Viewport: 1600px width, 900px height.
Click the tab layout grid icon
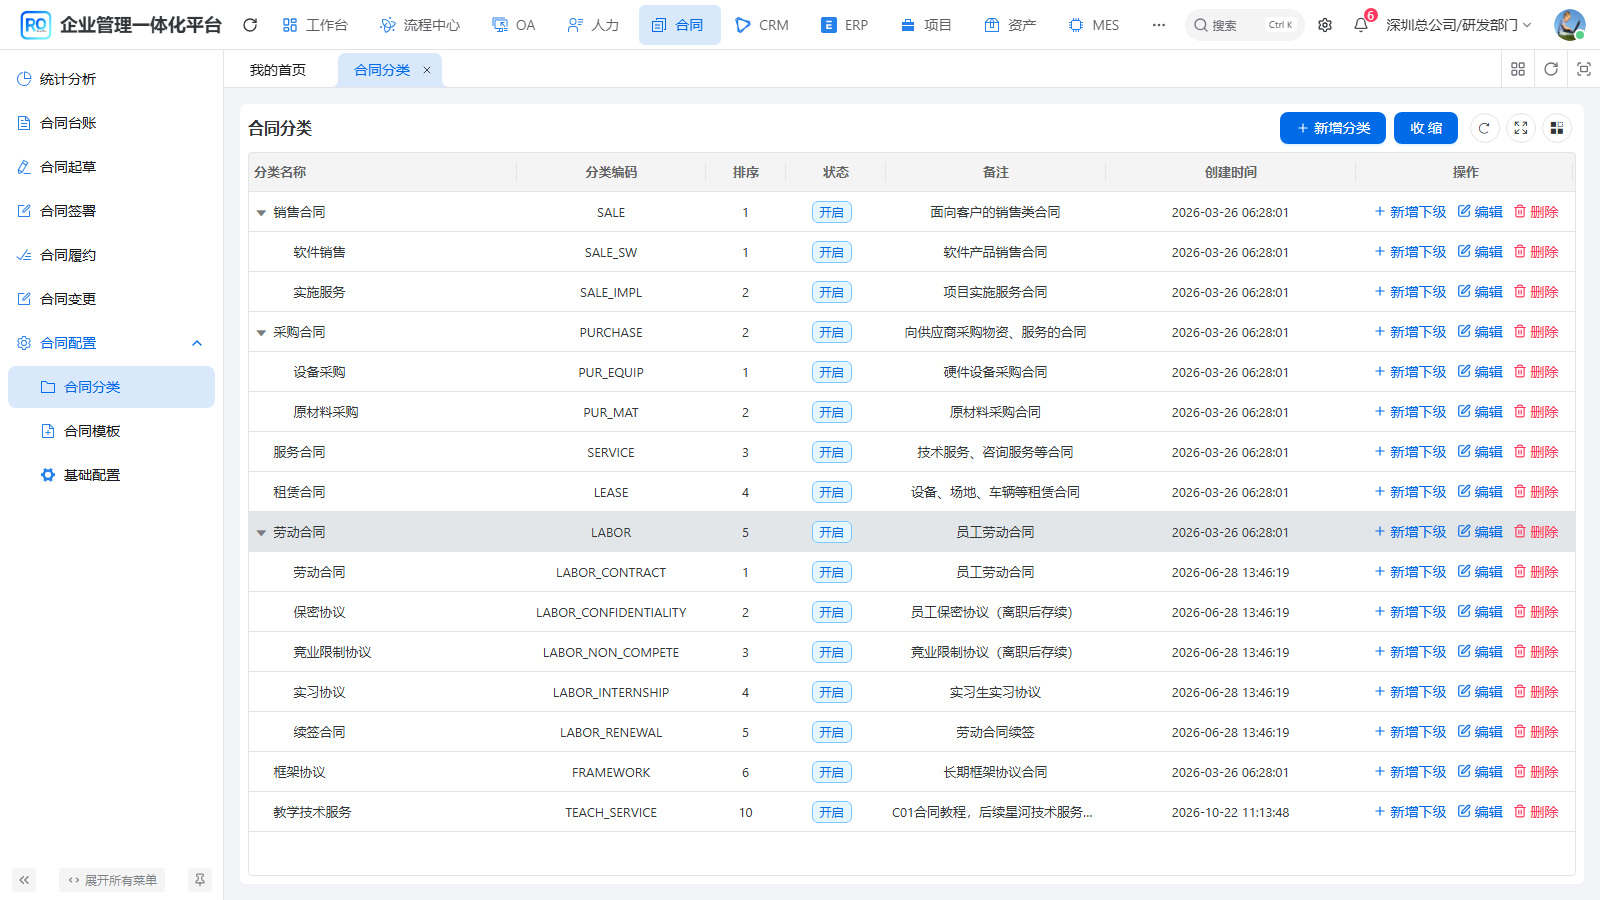pos(1518,69)
